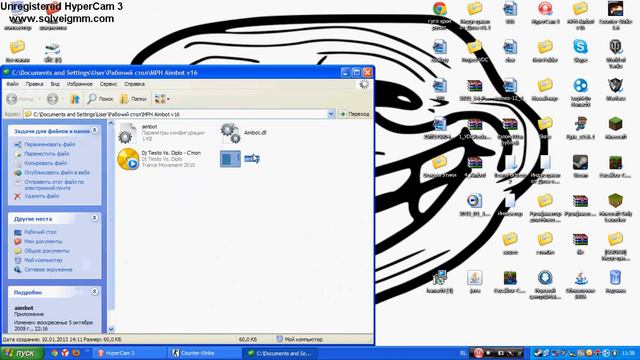Click the red Yandex quick launch icon
640x360 pixels.
[x=65, y=353]
